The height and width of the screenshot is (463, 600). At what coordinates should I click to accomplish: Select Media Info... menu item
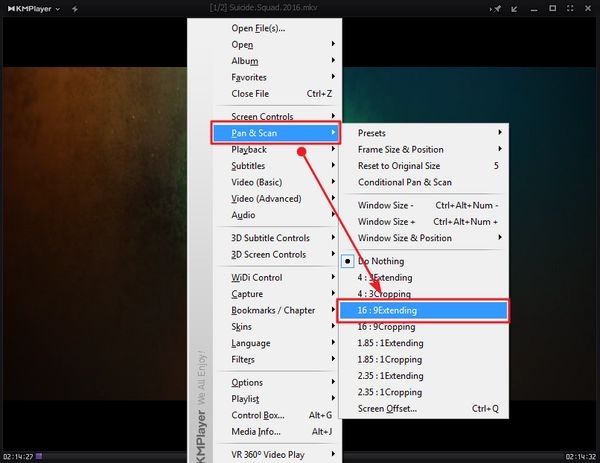276,432
